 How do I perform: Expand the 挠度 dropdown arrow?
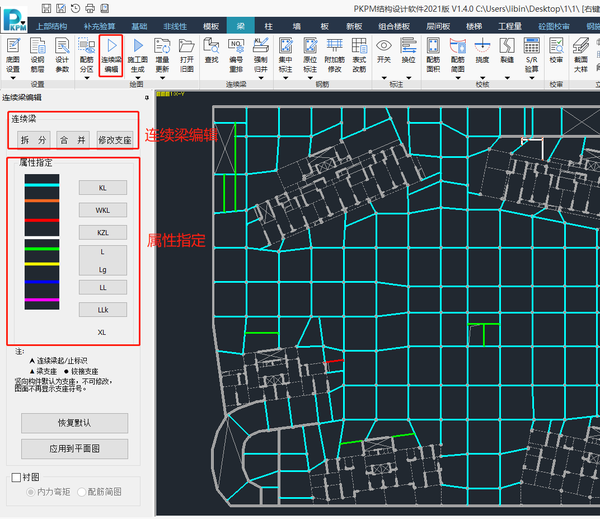tap(483, 76)
